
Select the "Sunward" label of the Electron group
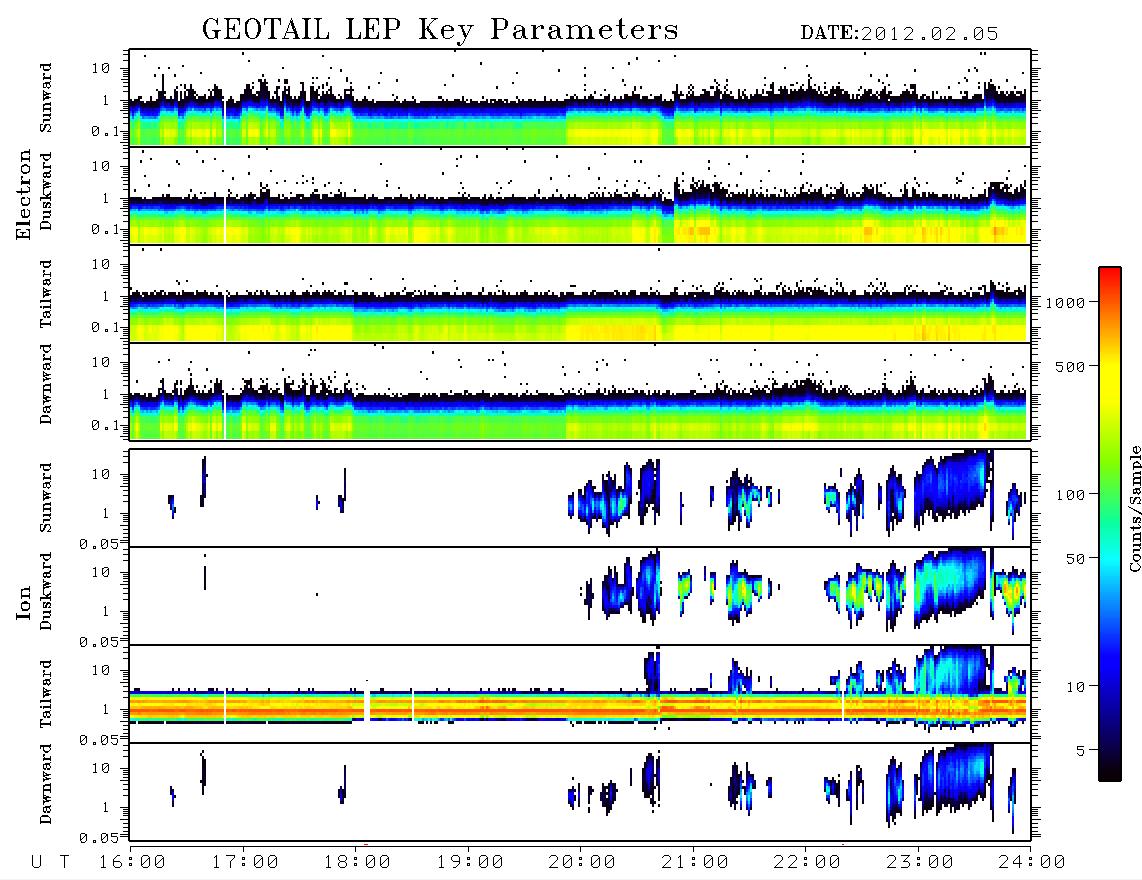pyautogui.click(x=46, y=98)
